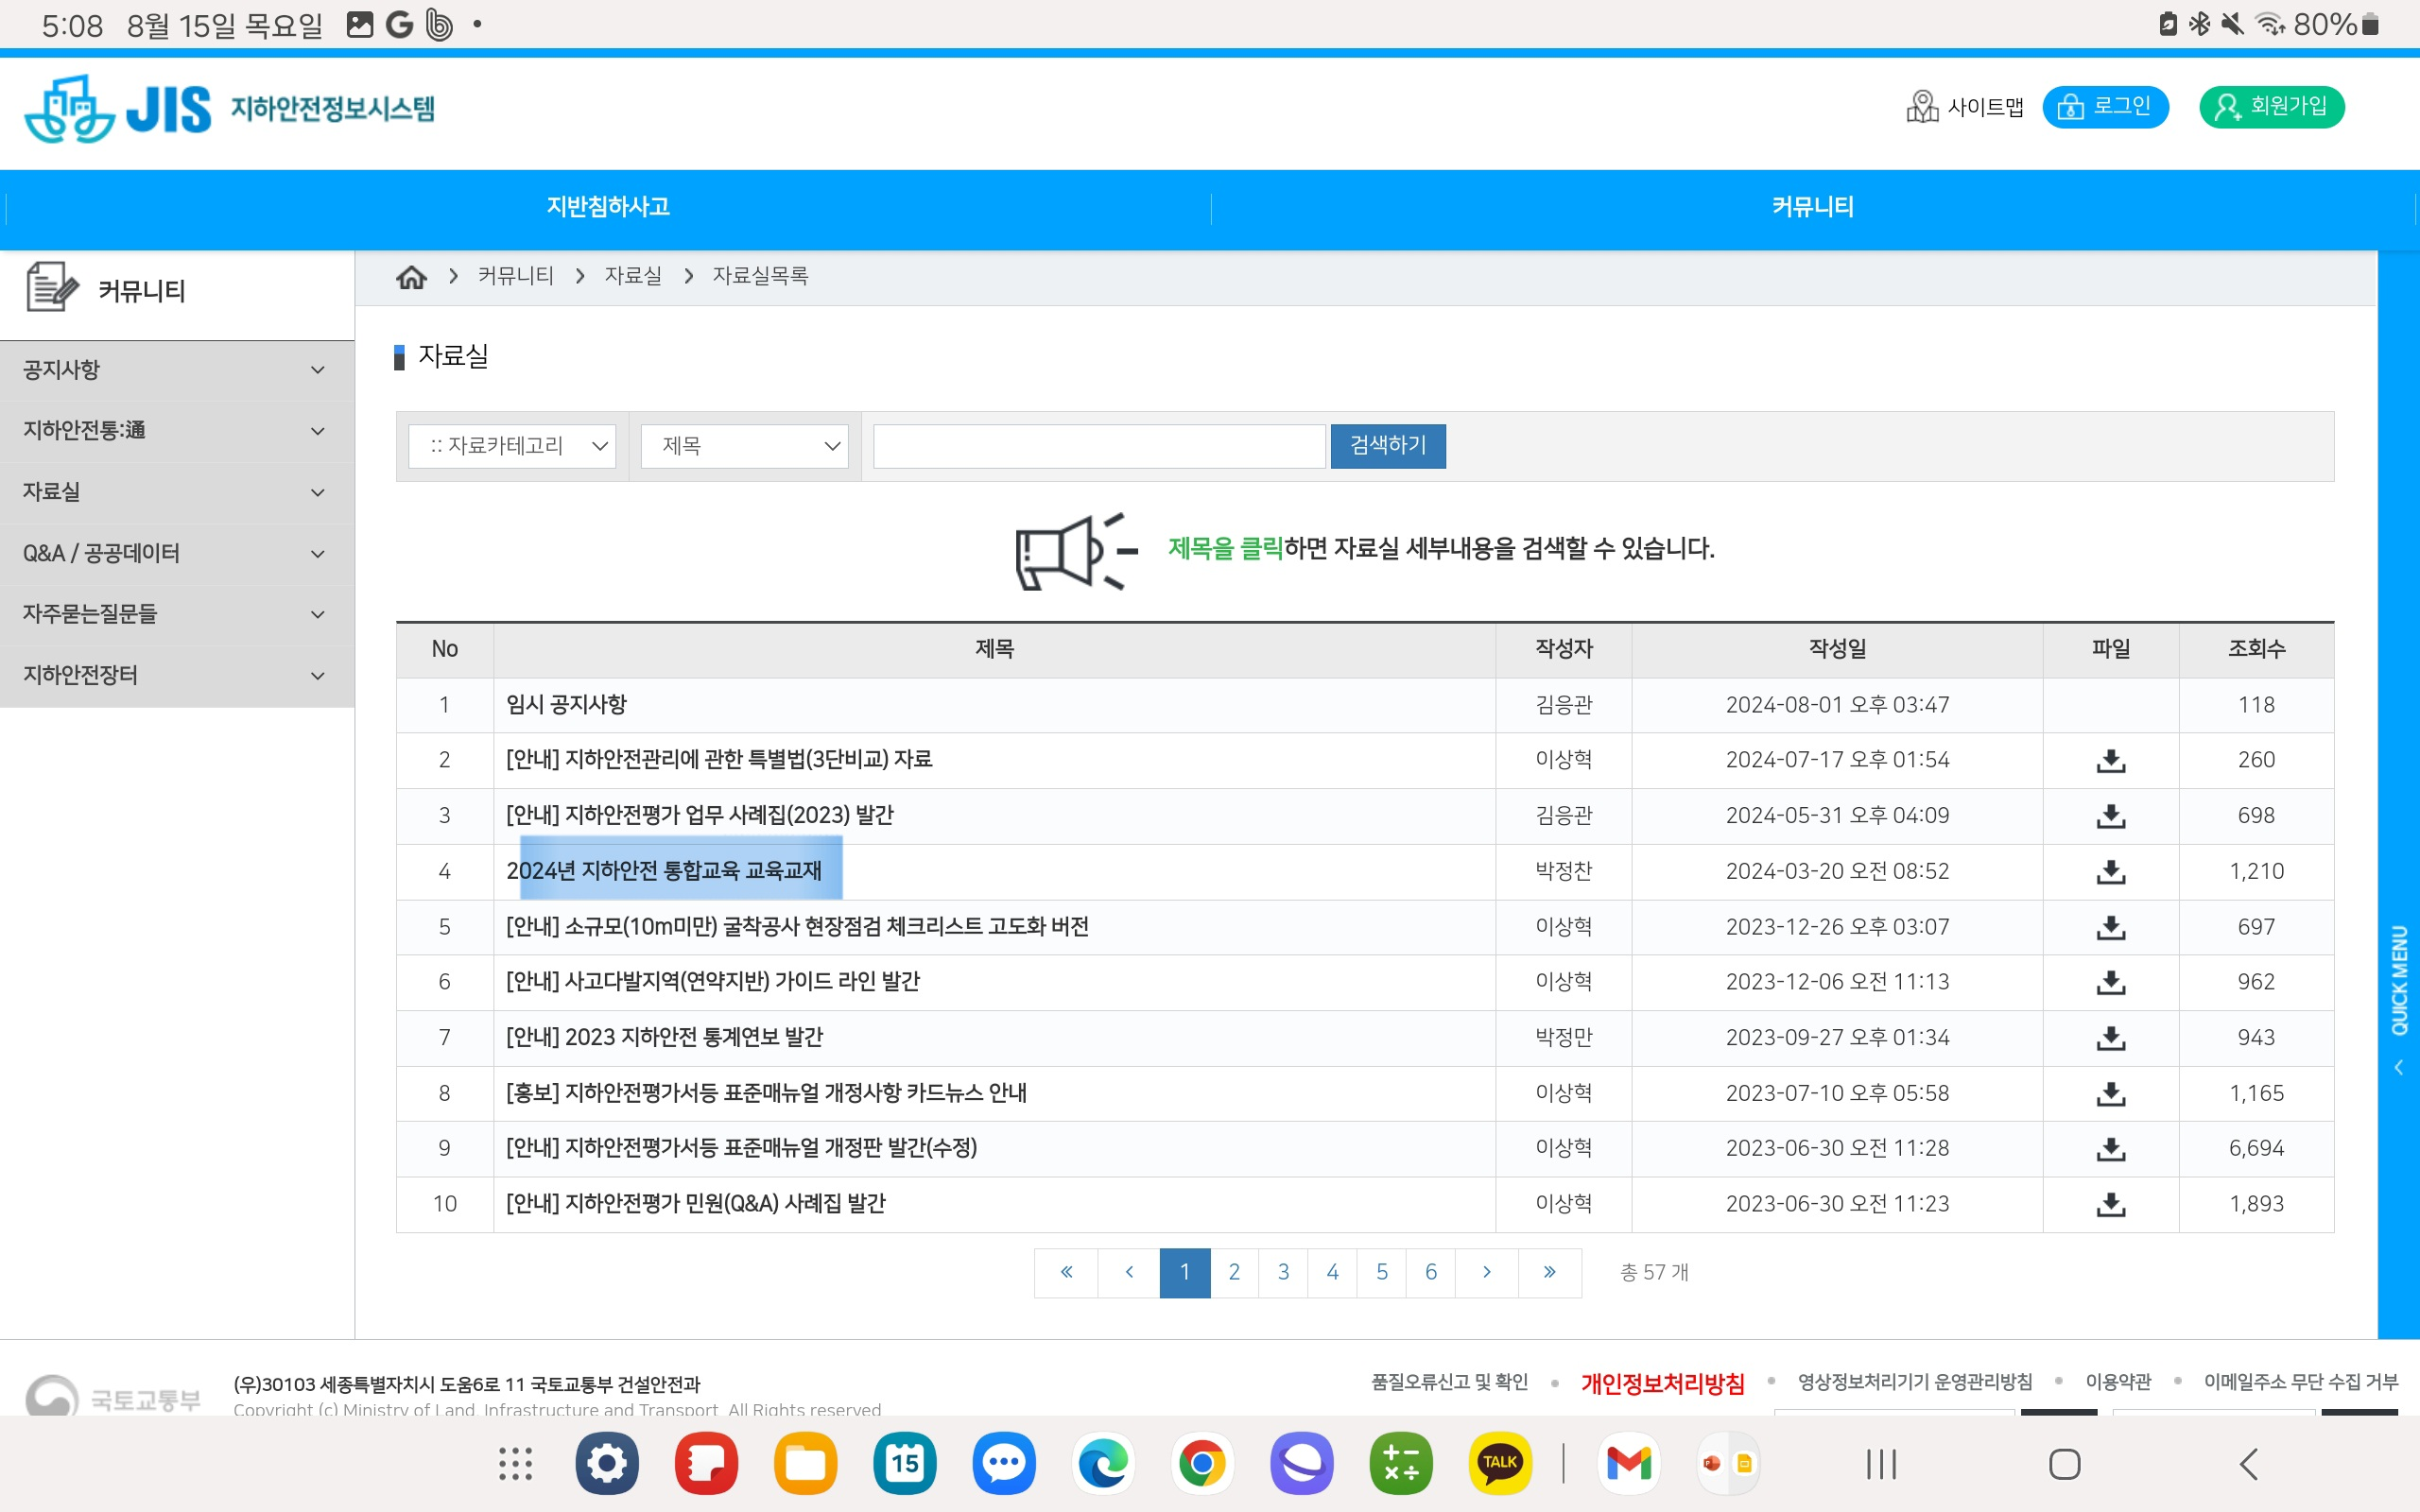Open the 지반침하사고 top menu
The width and height of the screenshot is (2420, 1512).
(x=608, y=207)
